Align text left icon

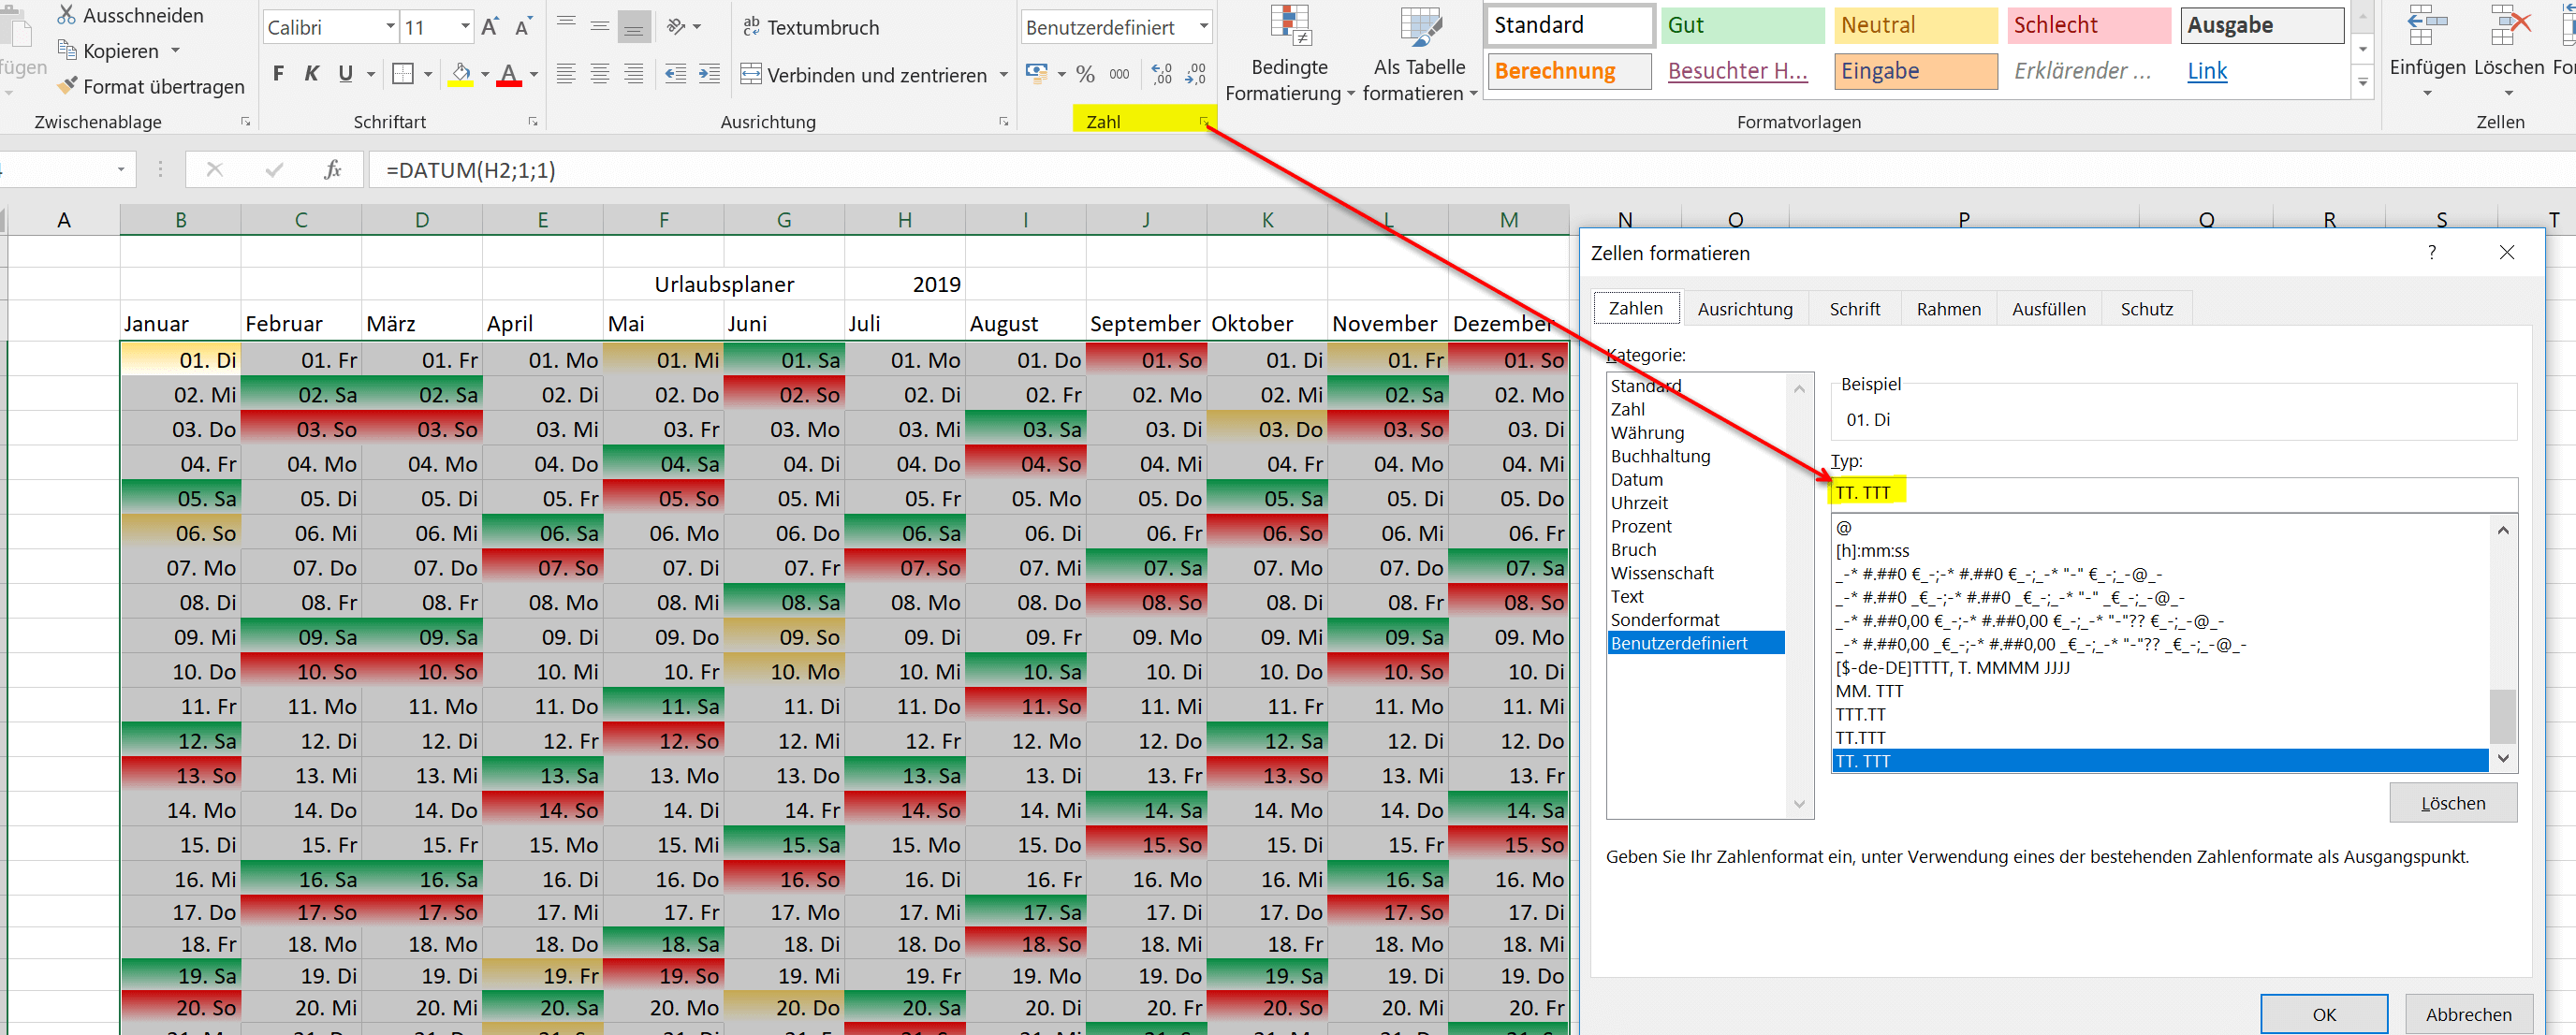[x=566, y=73]
